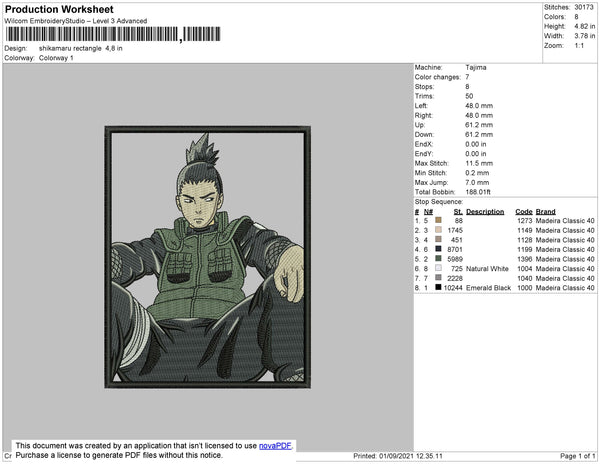Image resolution: width=600 pixels, height=464 pixels.
Task: Select the Zoom value 1:1
Action: (x=579, y=46)
